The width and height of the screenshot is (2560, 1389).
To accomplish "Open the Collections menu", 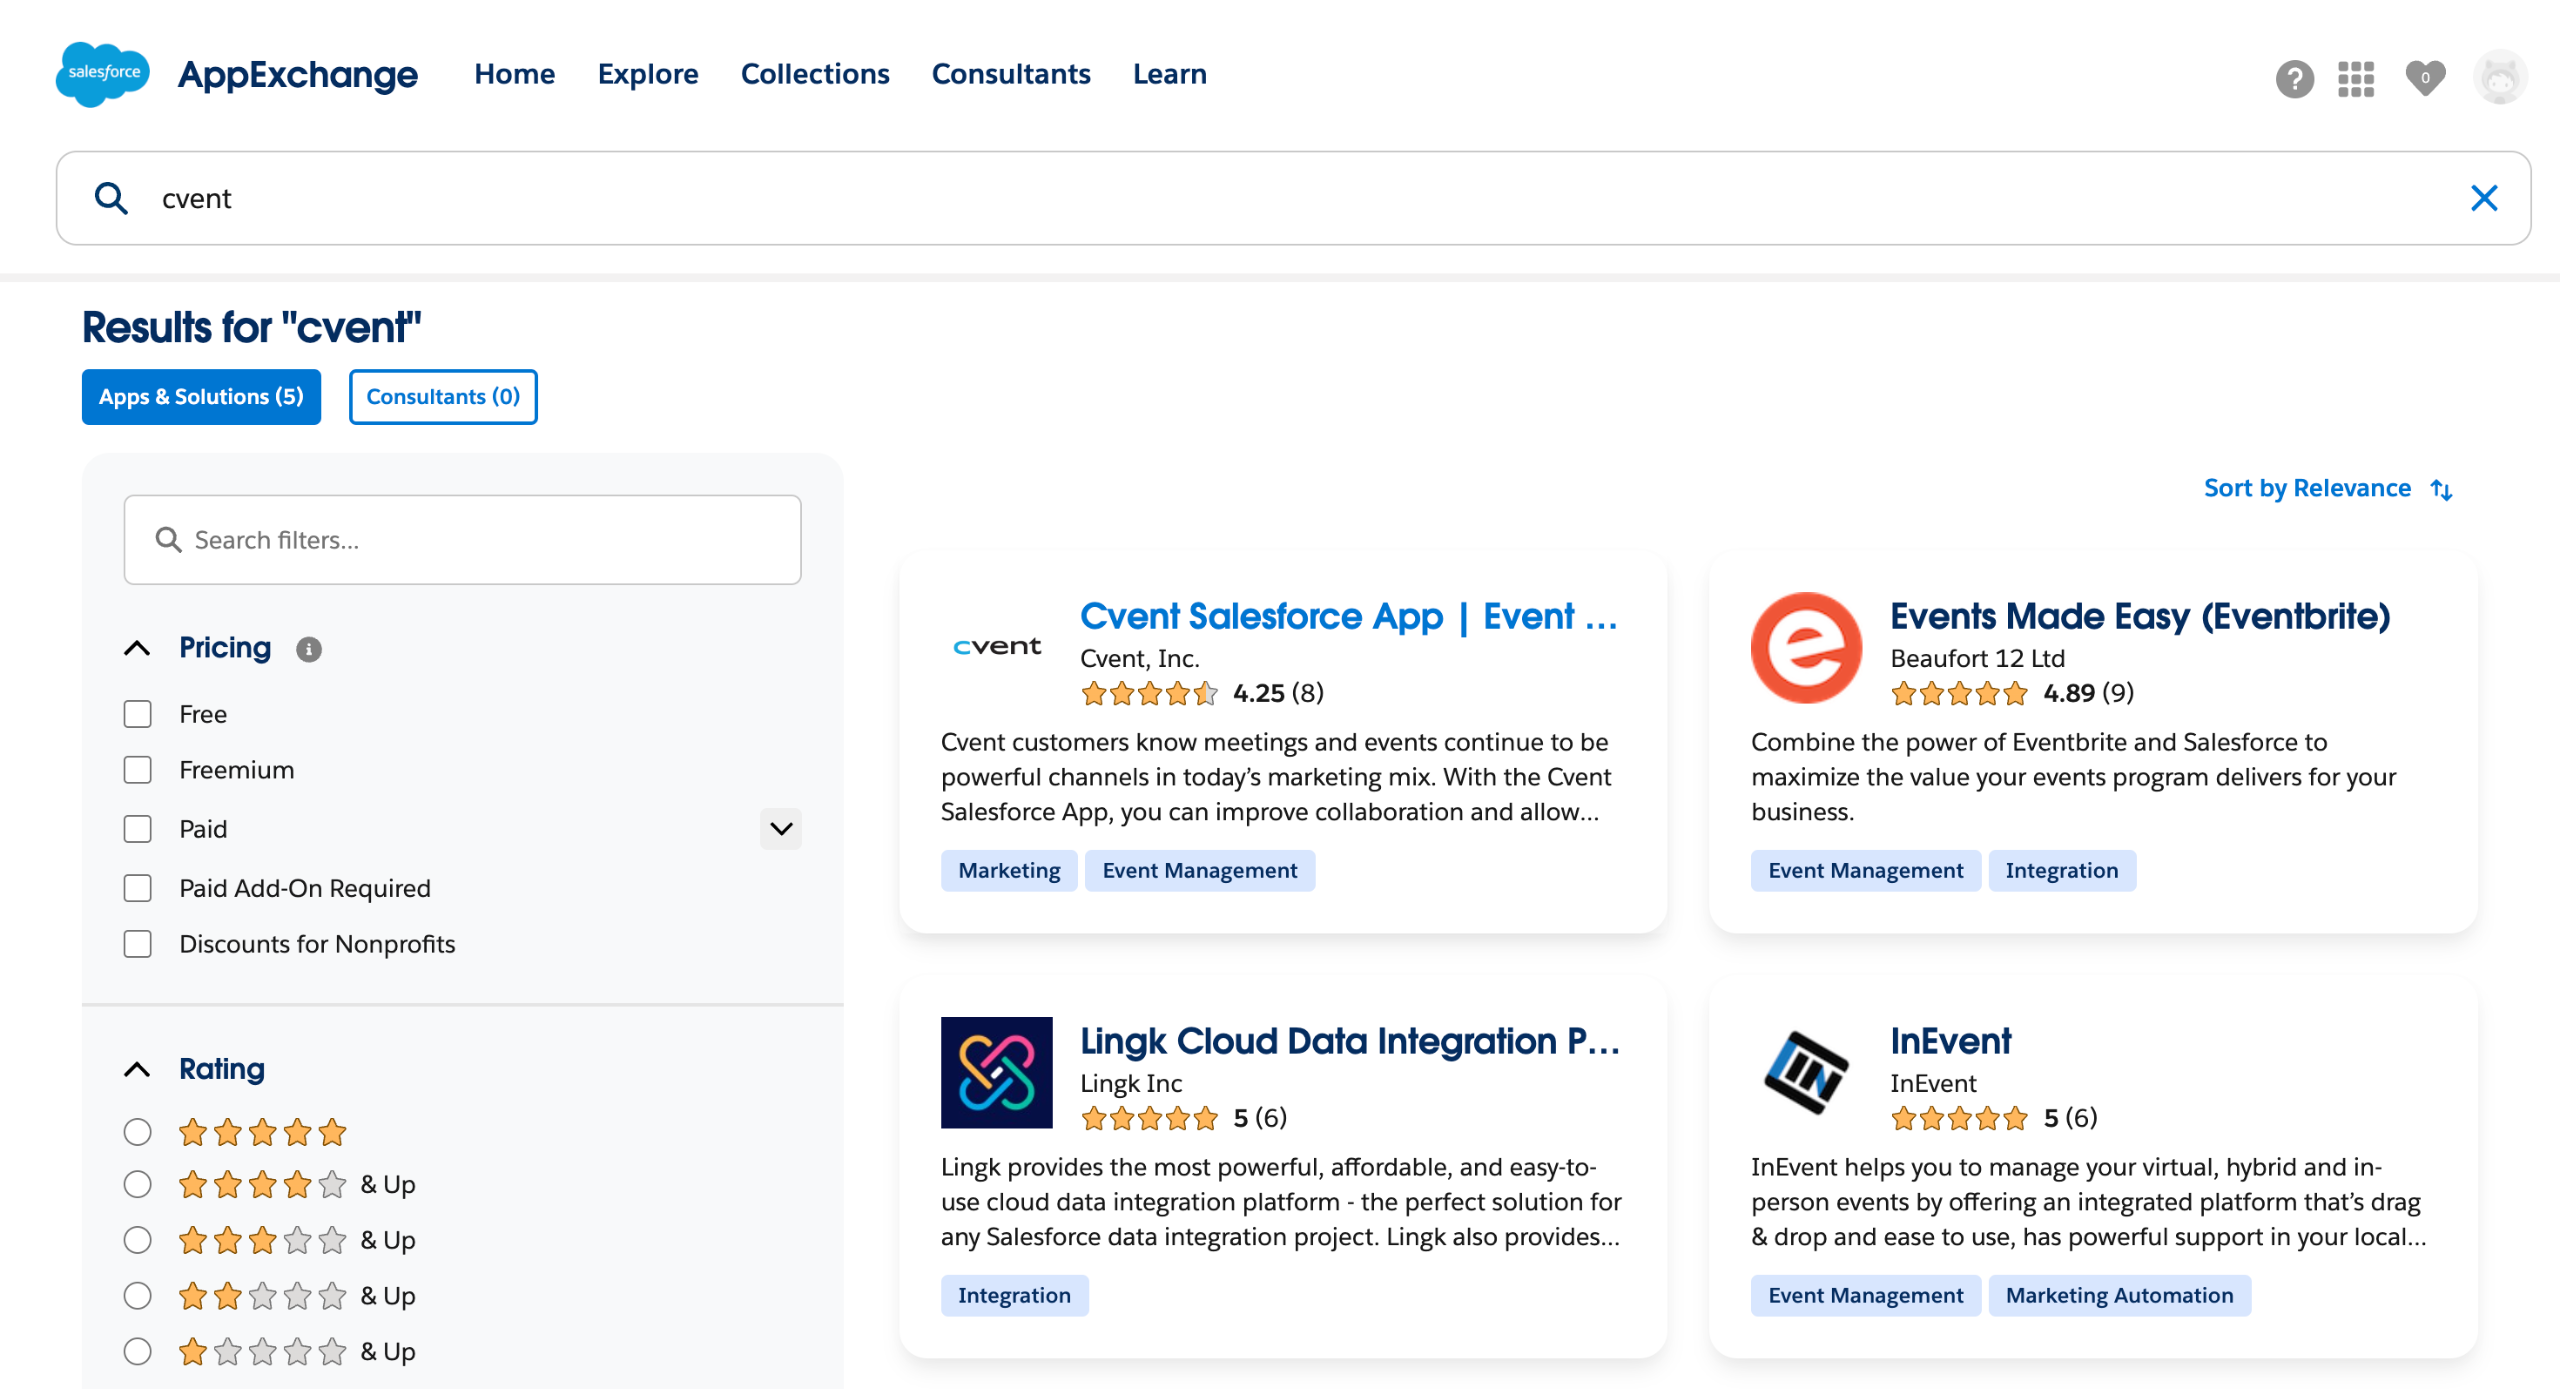I will [815, 74].
